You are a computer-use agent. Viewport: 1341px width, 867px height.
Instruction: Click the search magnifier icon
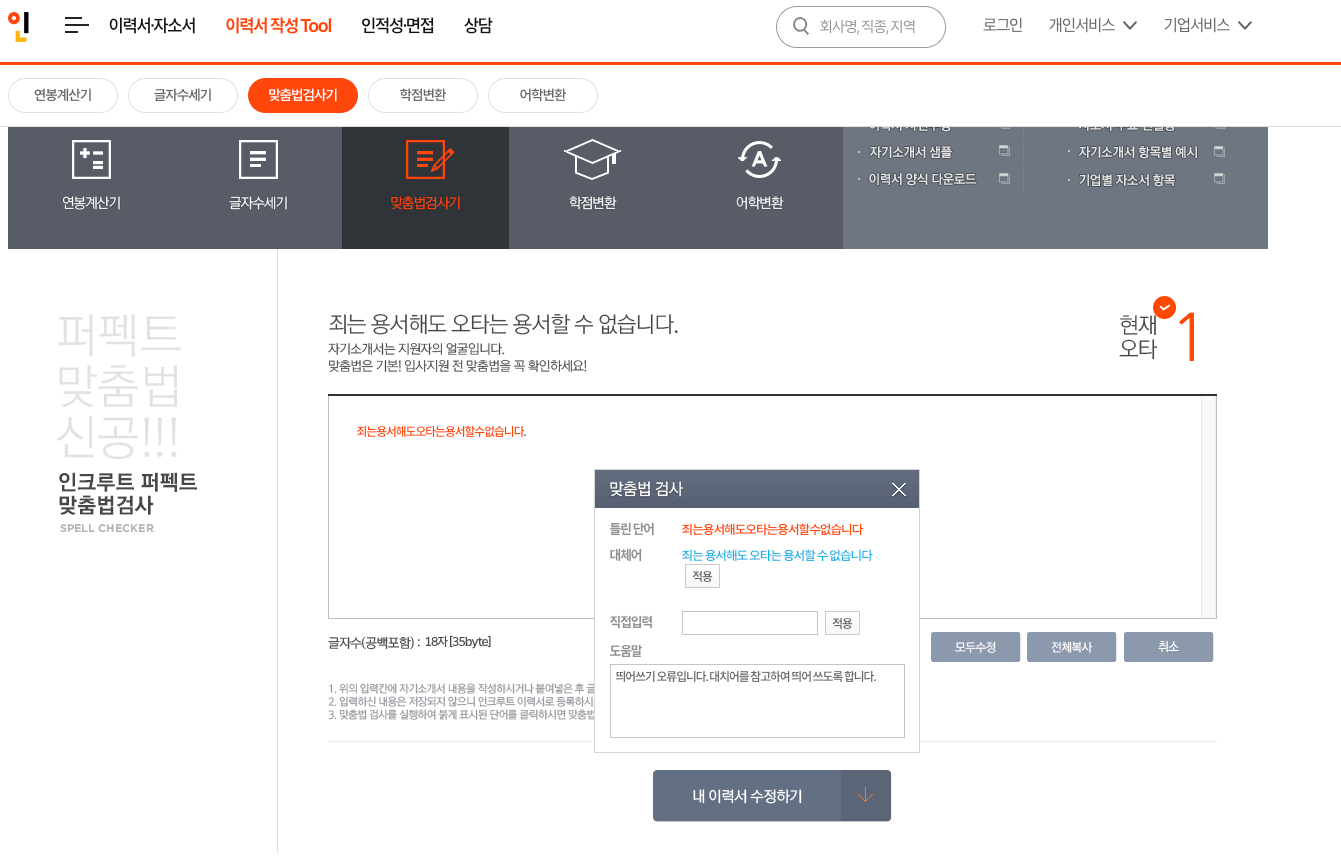tap(798, 27)
